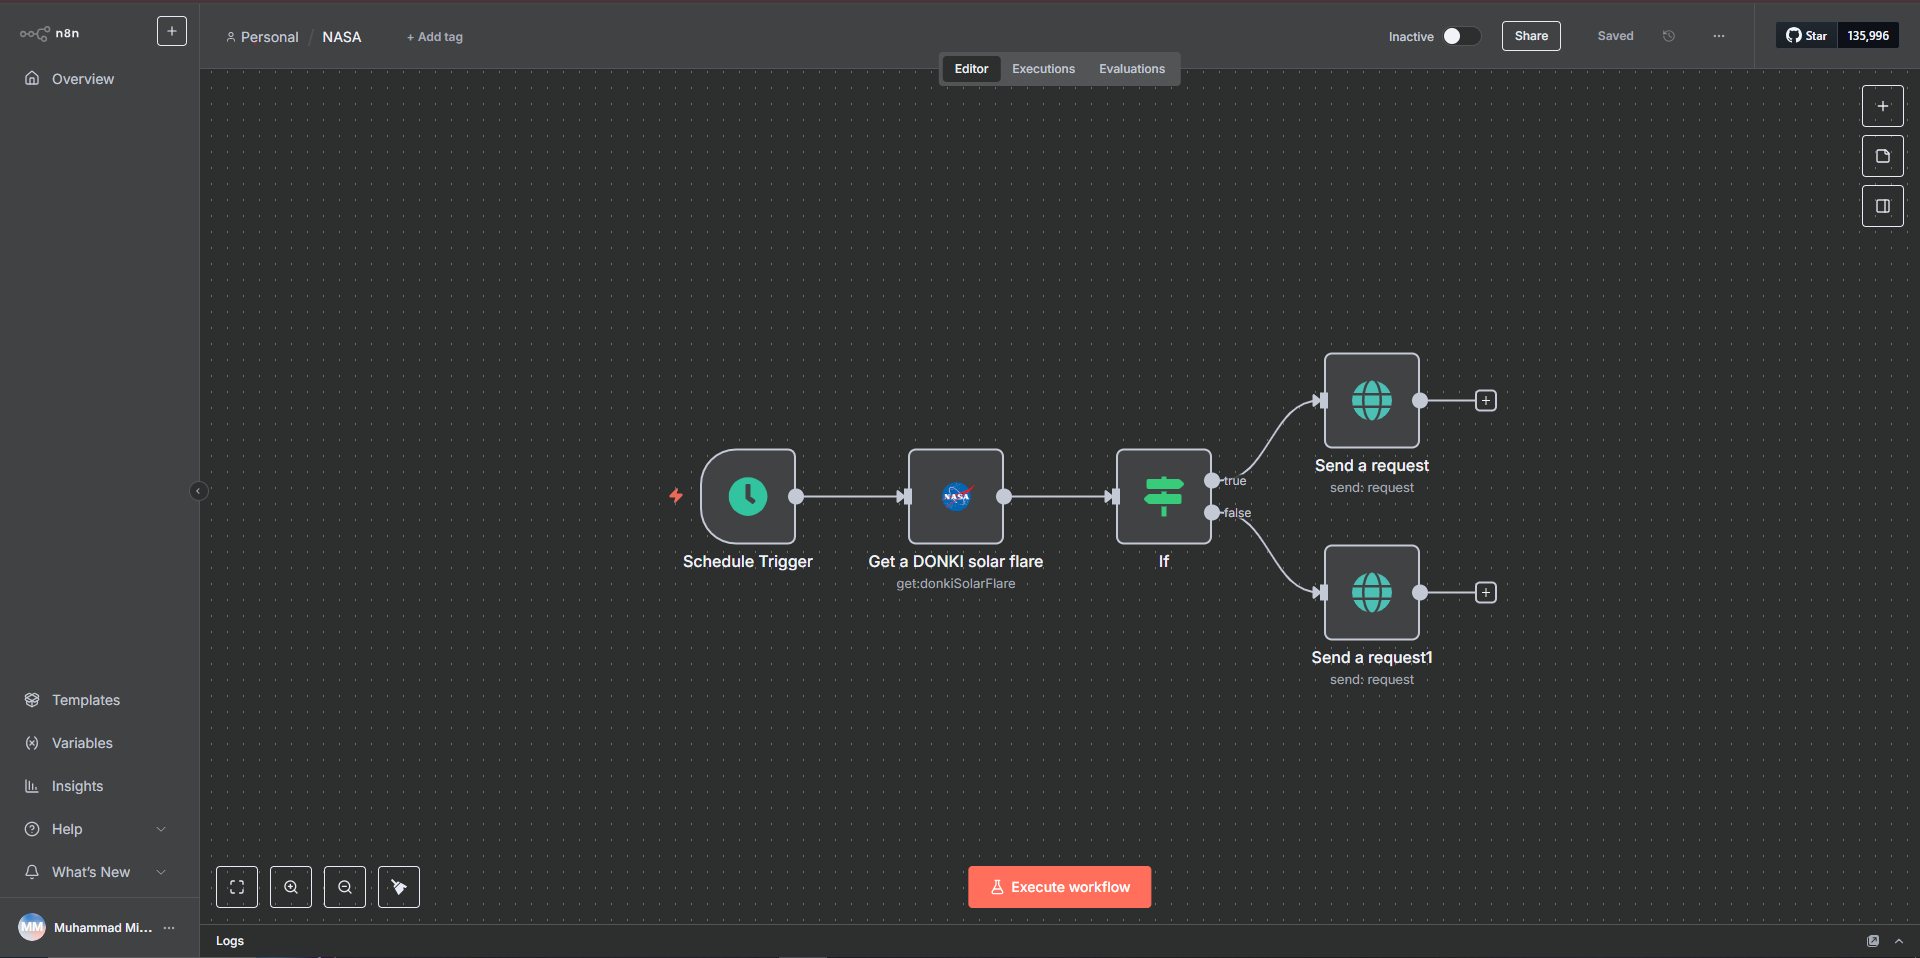
Task: Click the top Send a request globe node
Action: coord(1371,400)
